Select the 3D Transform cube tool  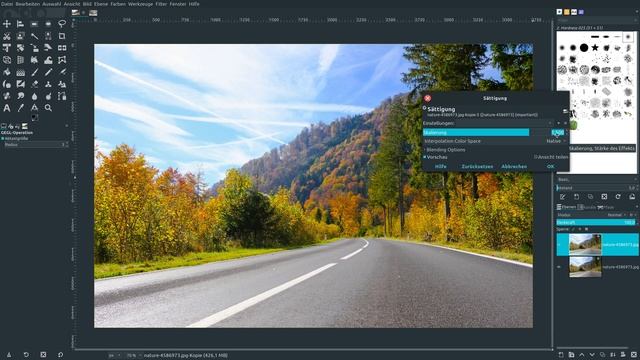pos(7,60)
